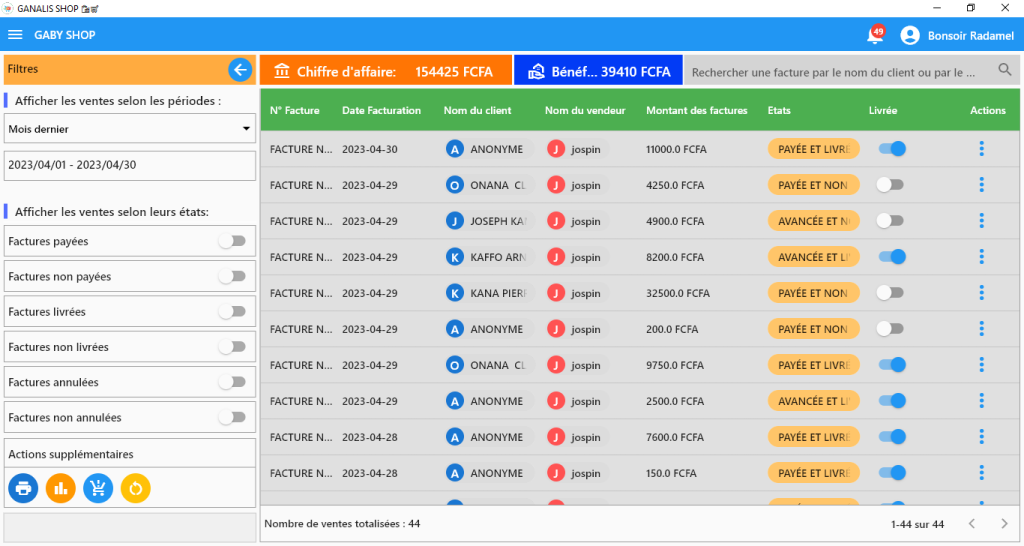
Task: Open the hamburger navigation menu
Action: 15,35
